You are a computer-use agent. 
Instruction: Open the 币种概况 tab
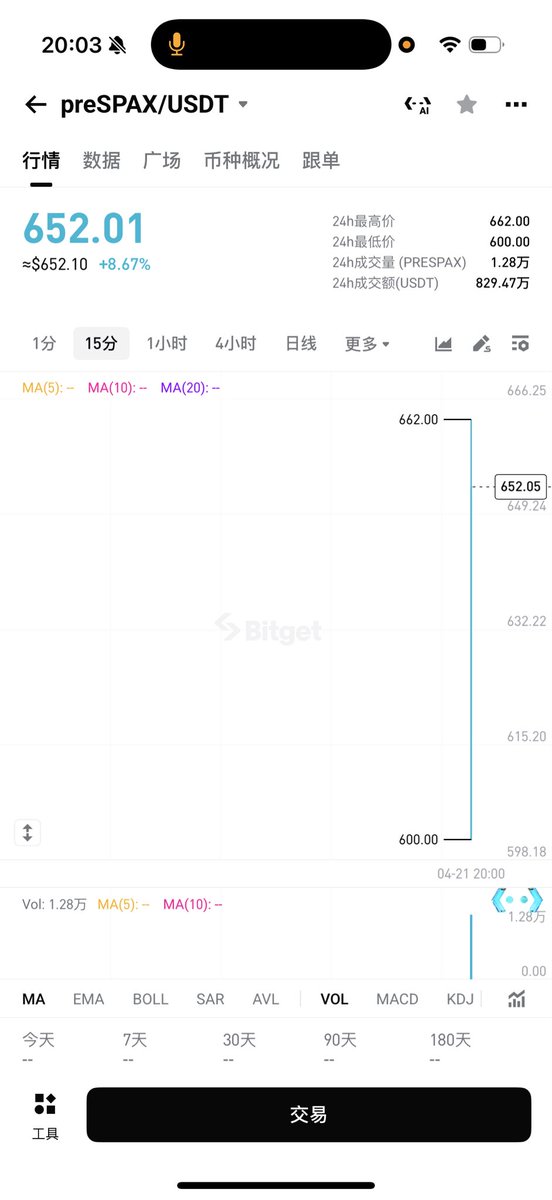[x=241, y=161]
